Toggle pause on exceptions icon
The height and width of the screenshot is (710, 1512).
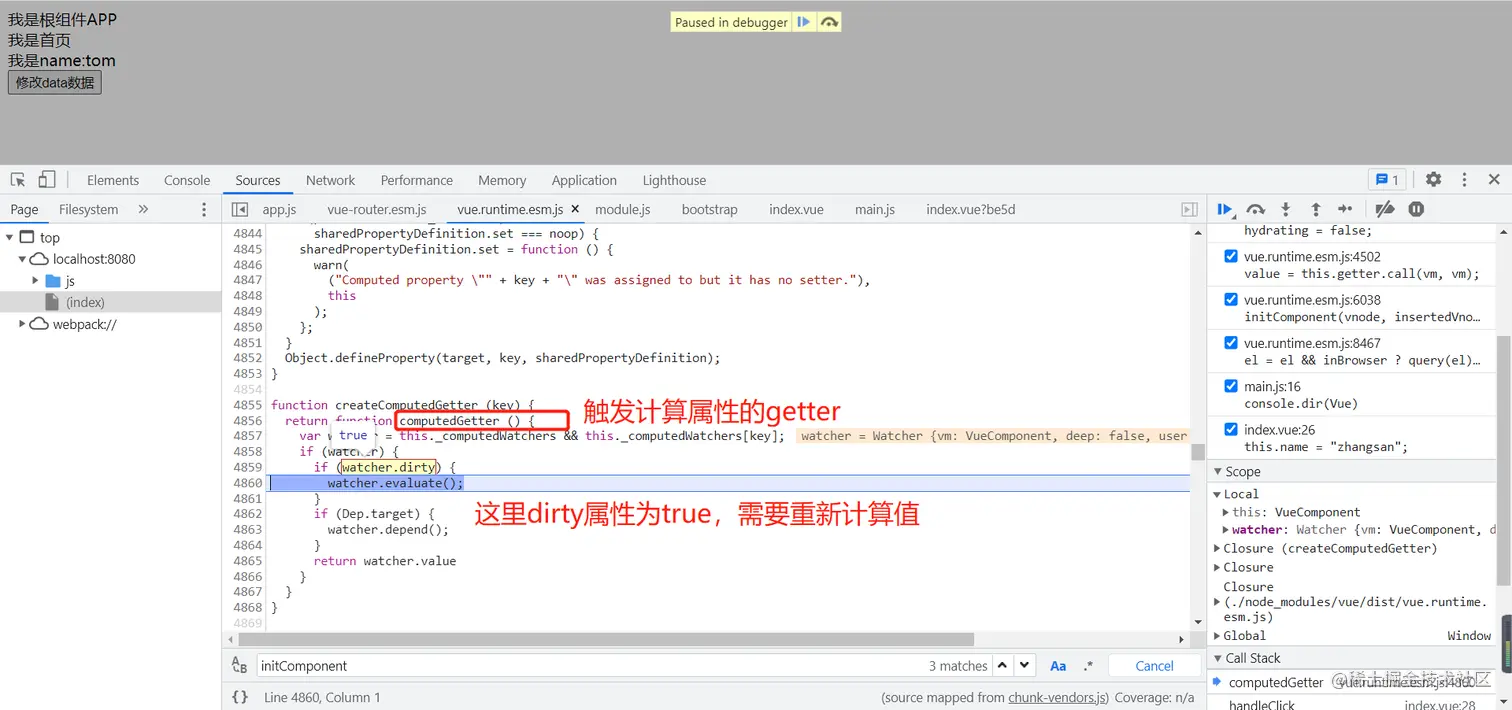pyautogui.click(x=1416, y=209)
